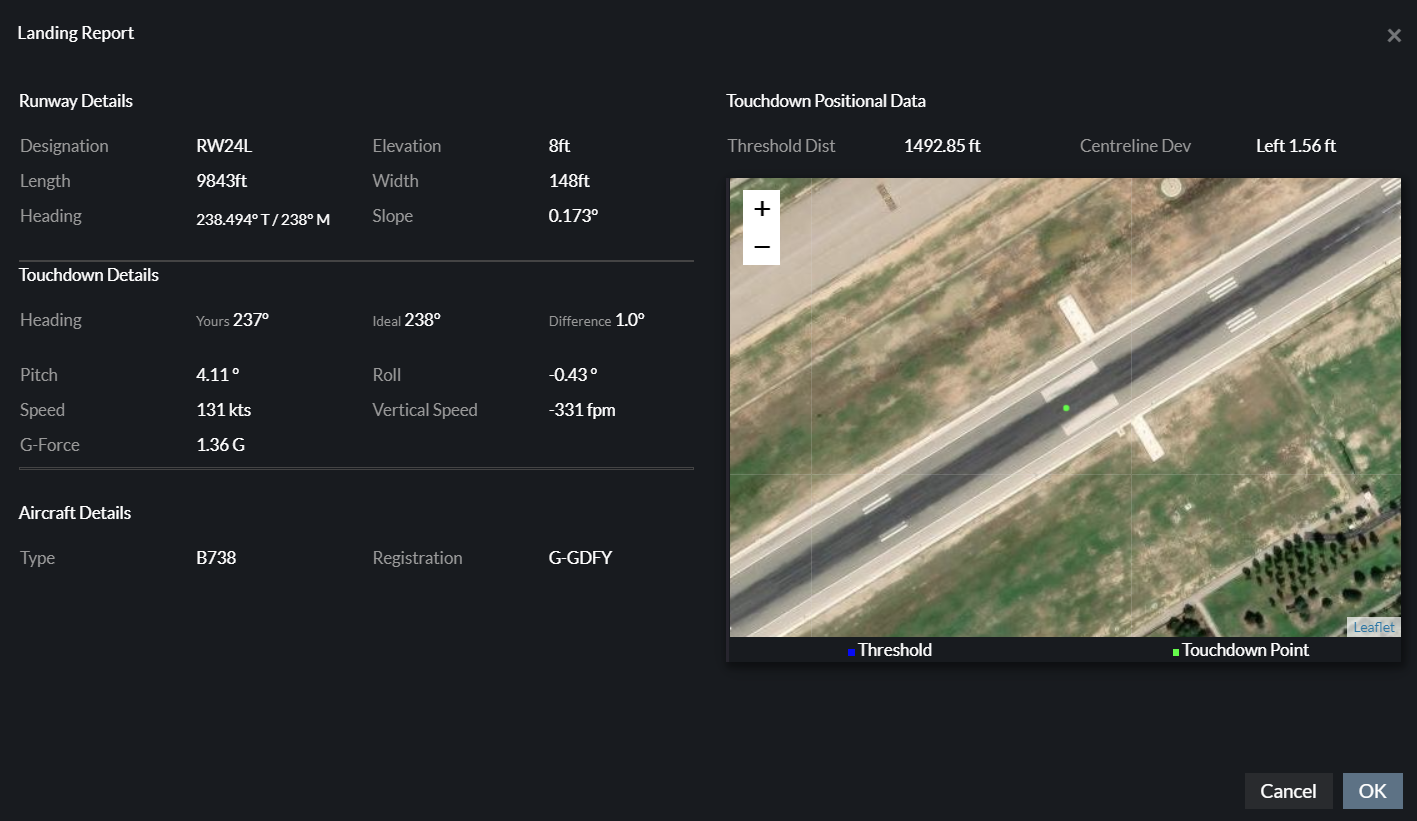1417x821 pixels.
Task: Select the green Touchdown Point legend square
Action: pos(1173,650)
